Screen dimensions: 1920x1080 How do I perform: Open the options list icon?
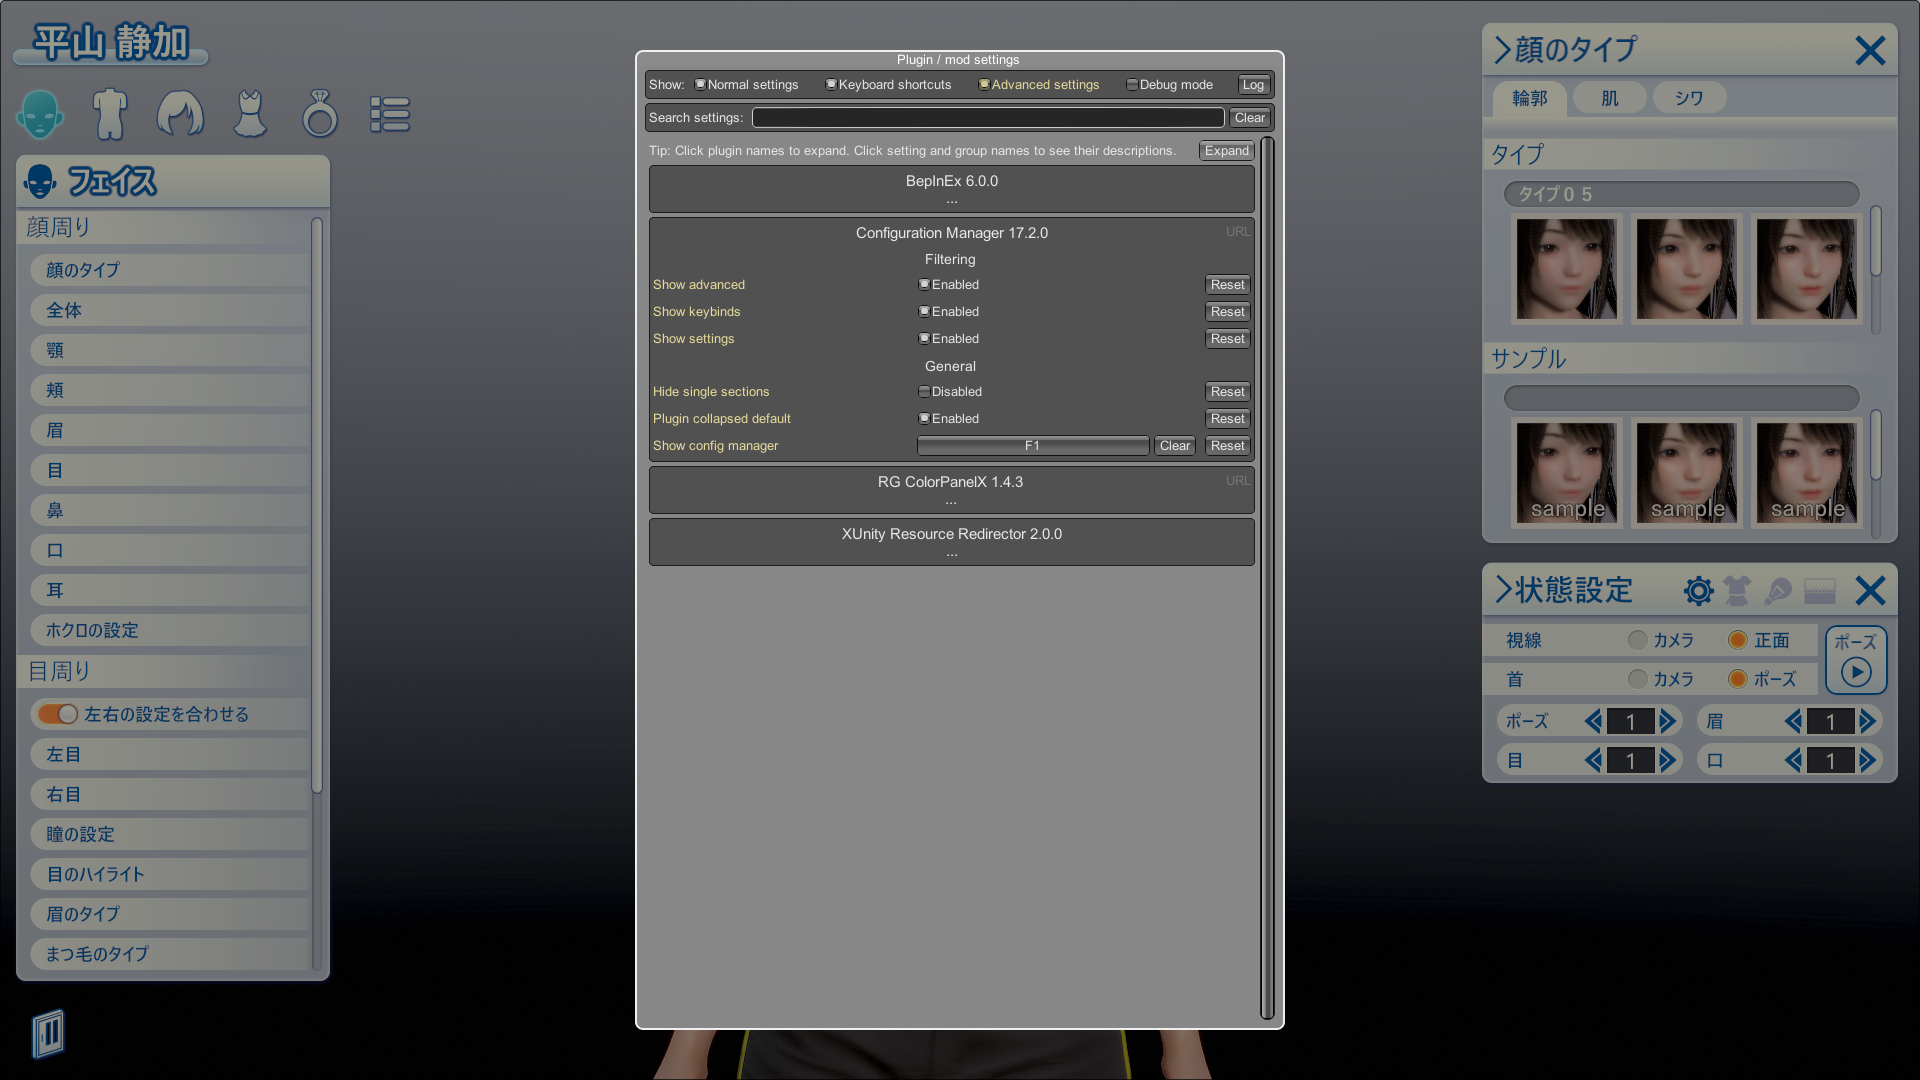(x=390, y=114)
